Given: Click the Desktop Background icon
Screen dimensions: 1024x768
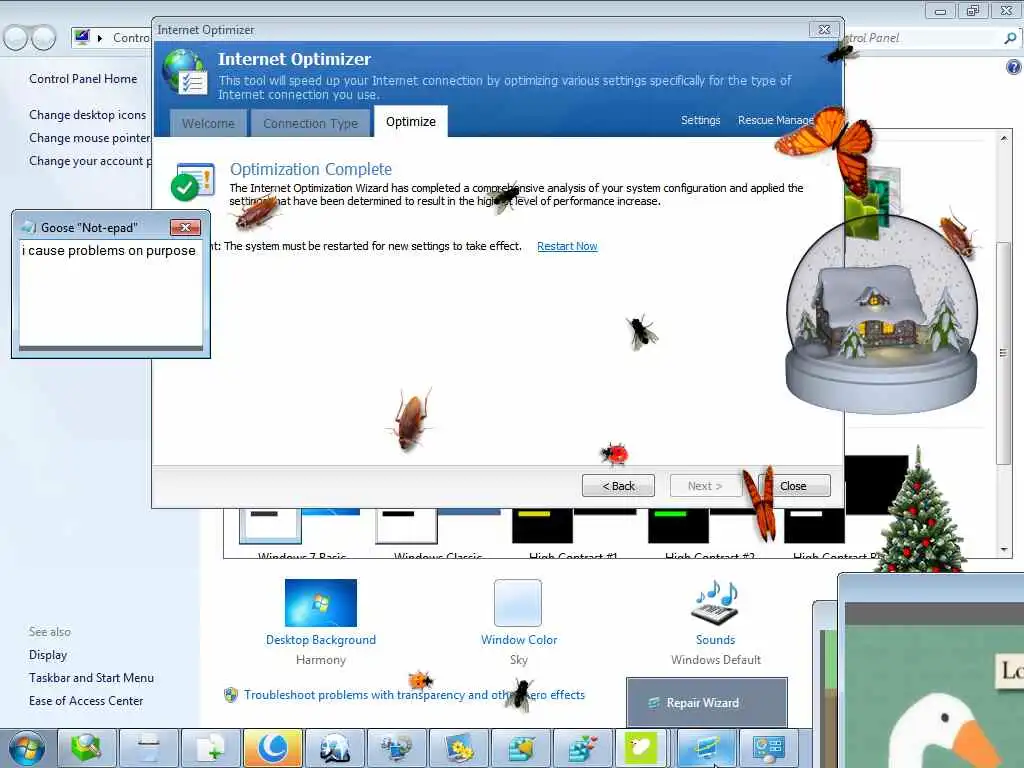Looking at the screenshot, I should pyautogui.click(x=321, y=603).
